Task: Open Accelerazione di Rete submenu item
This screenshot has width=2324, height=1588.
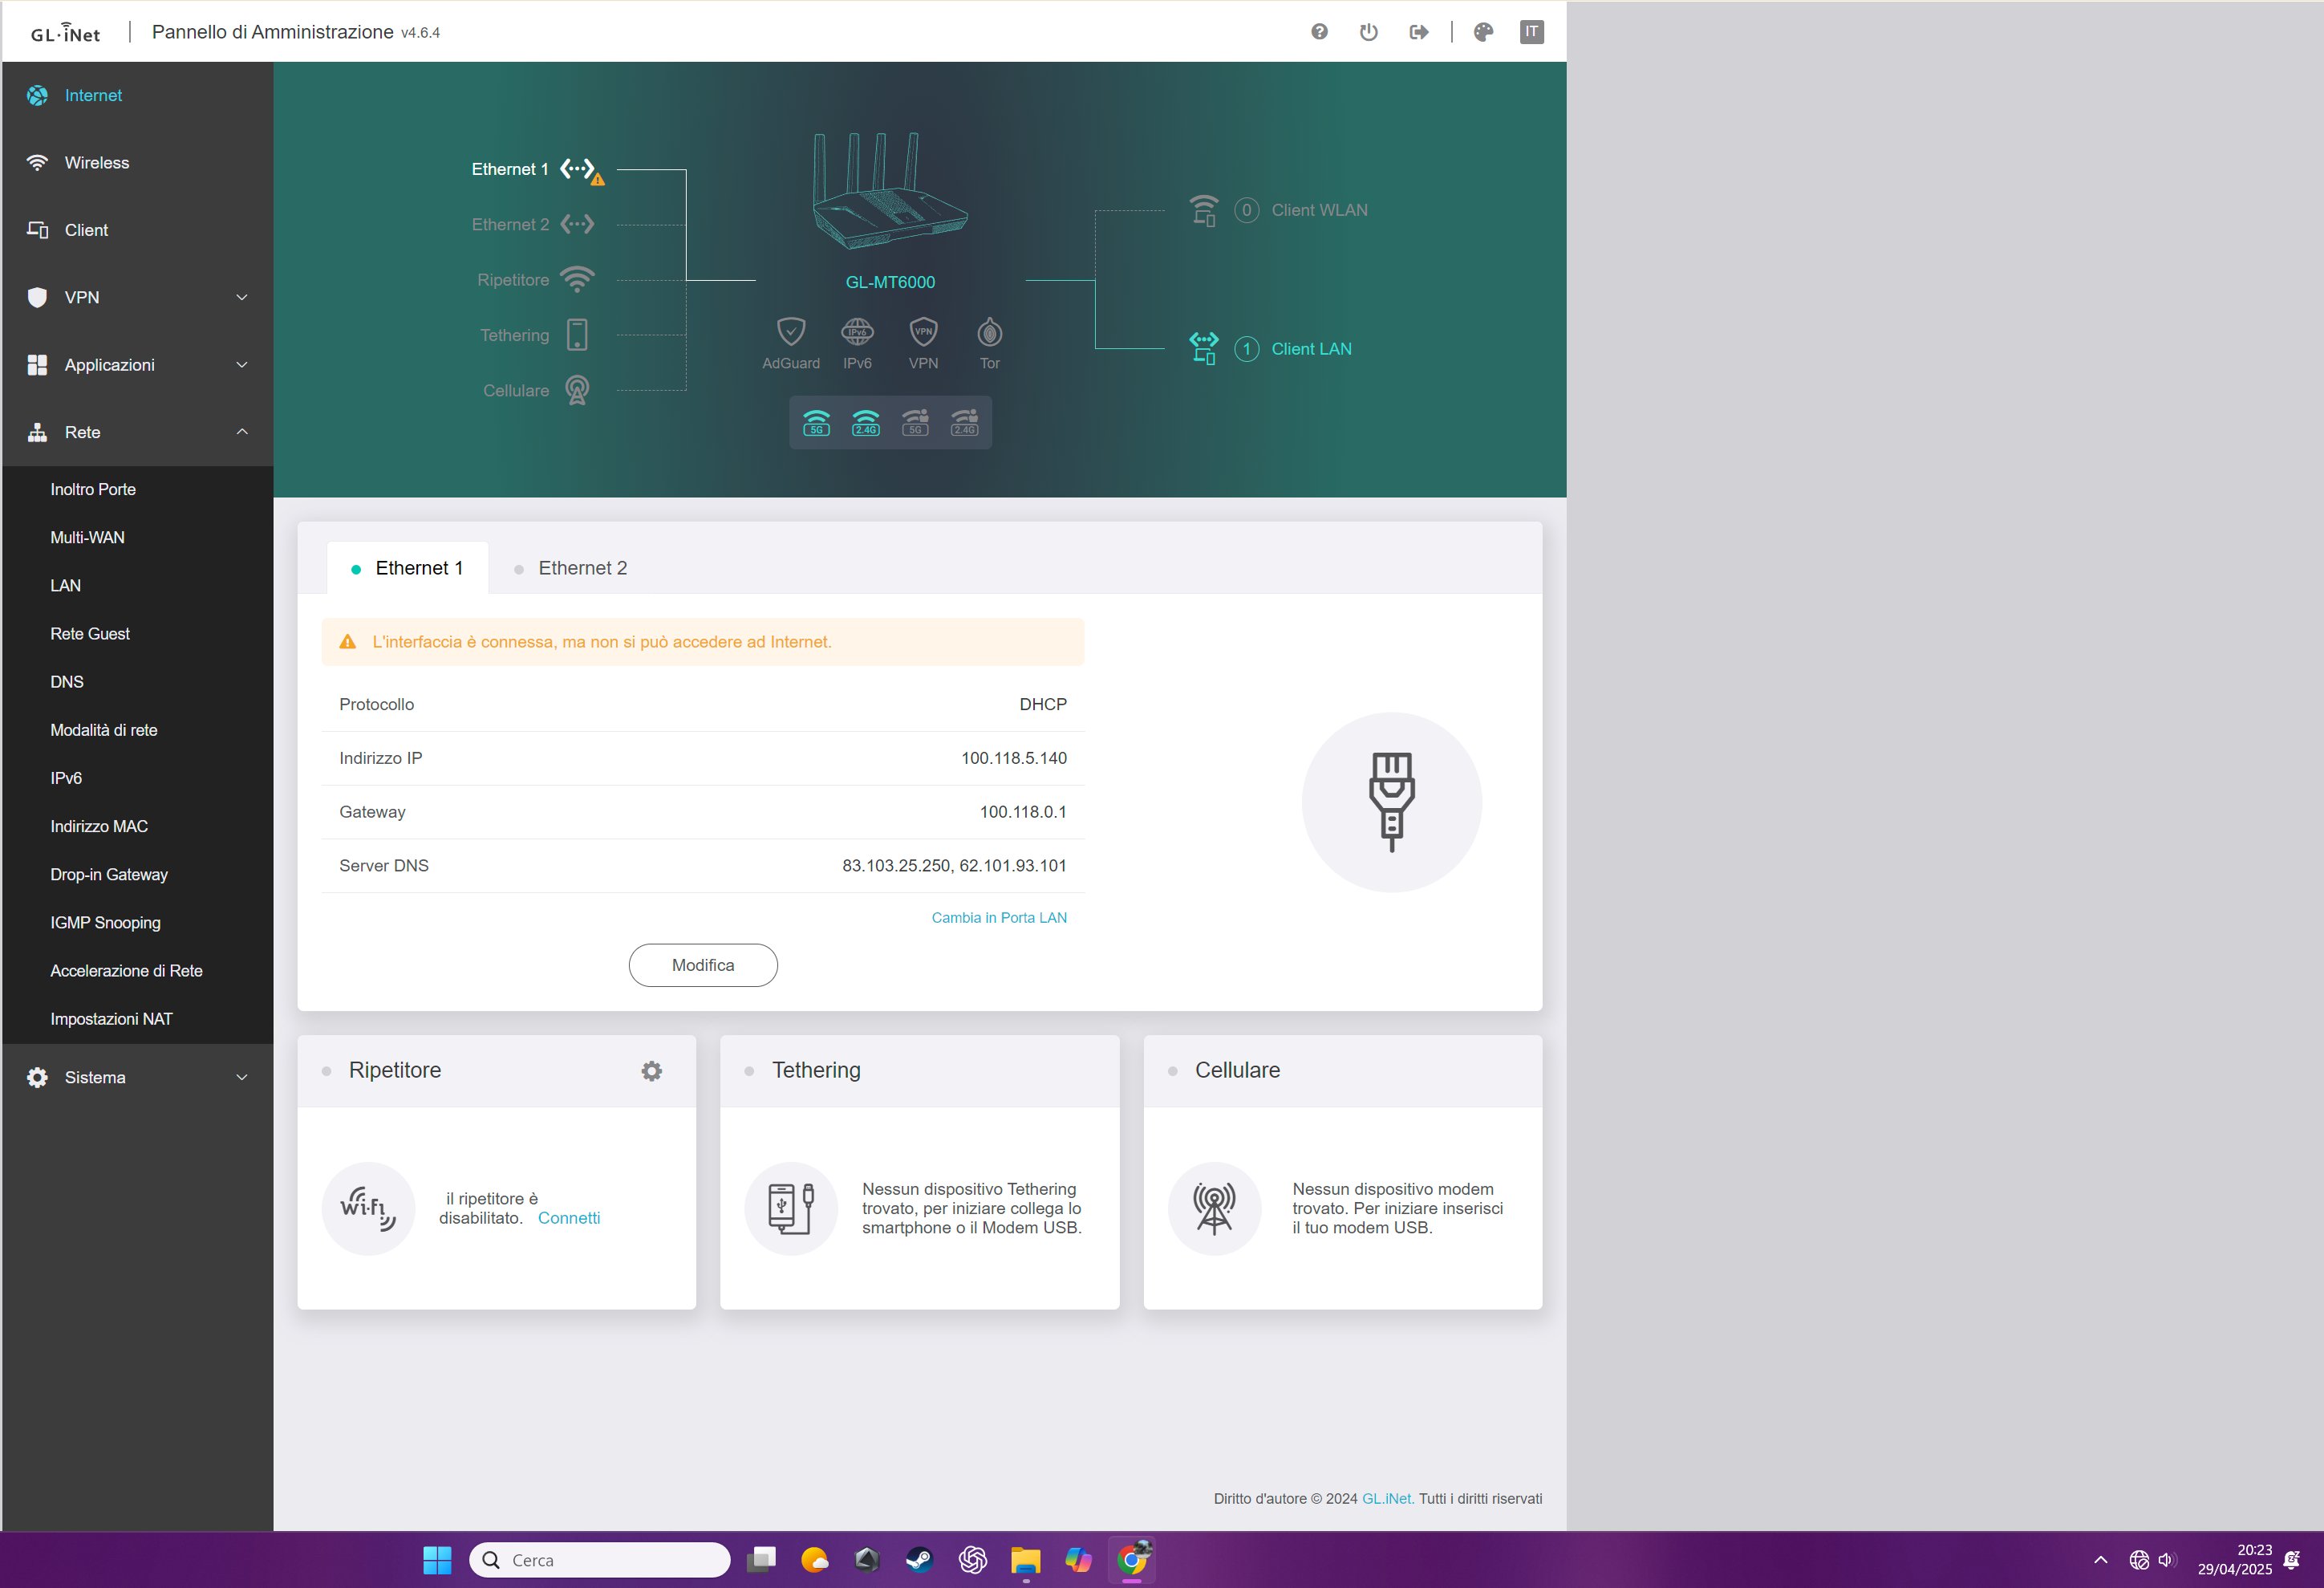Action: (x=137, y=970)
